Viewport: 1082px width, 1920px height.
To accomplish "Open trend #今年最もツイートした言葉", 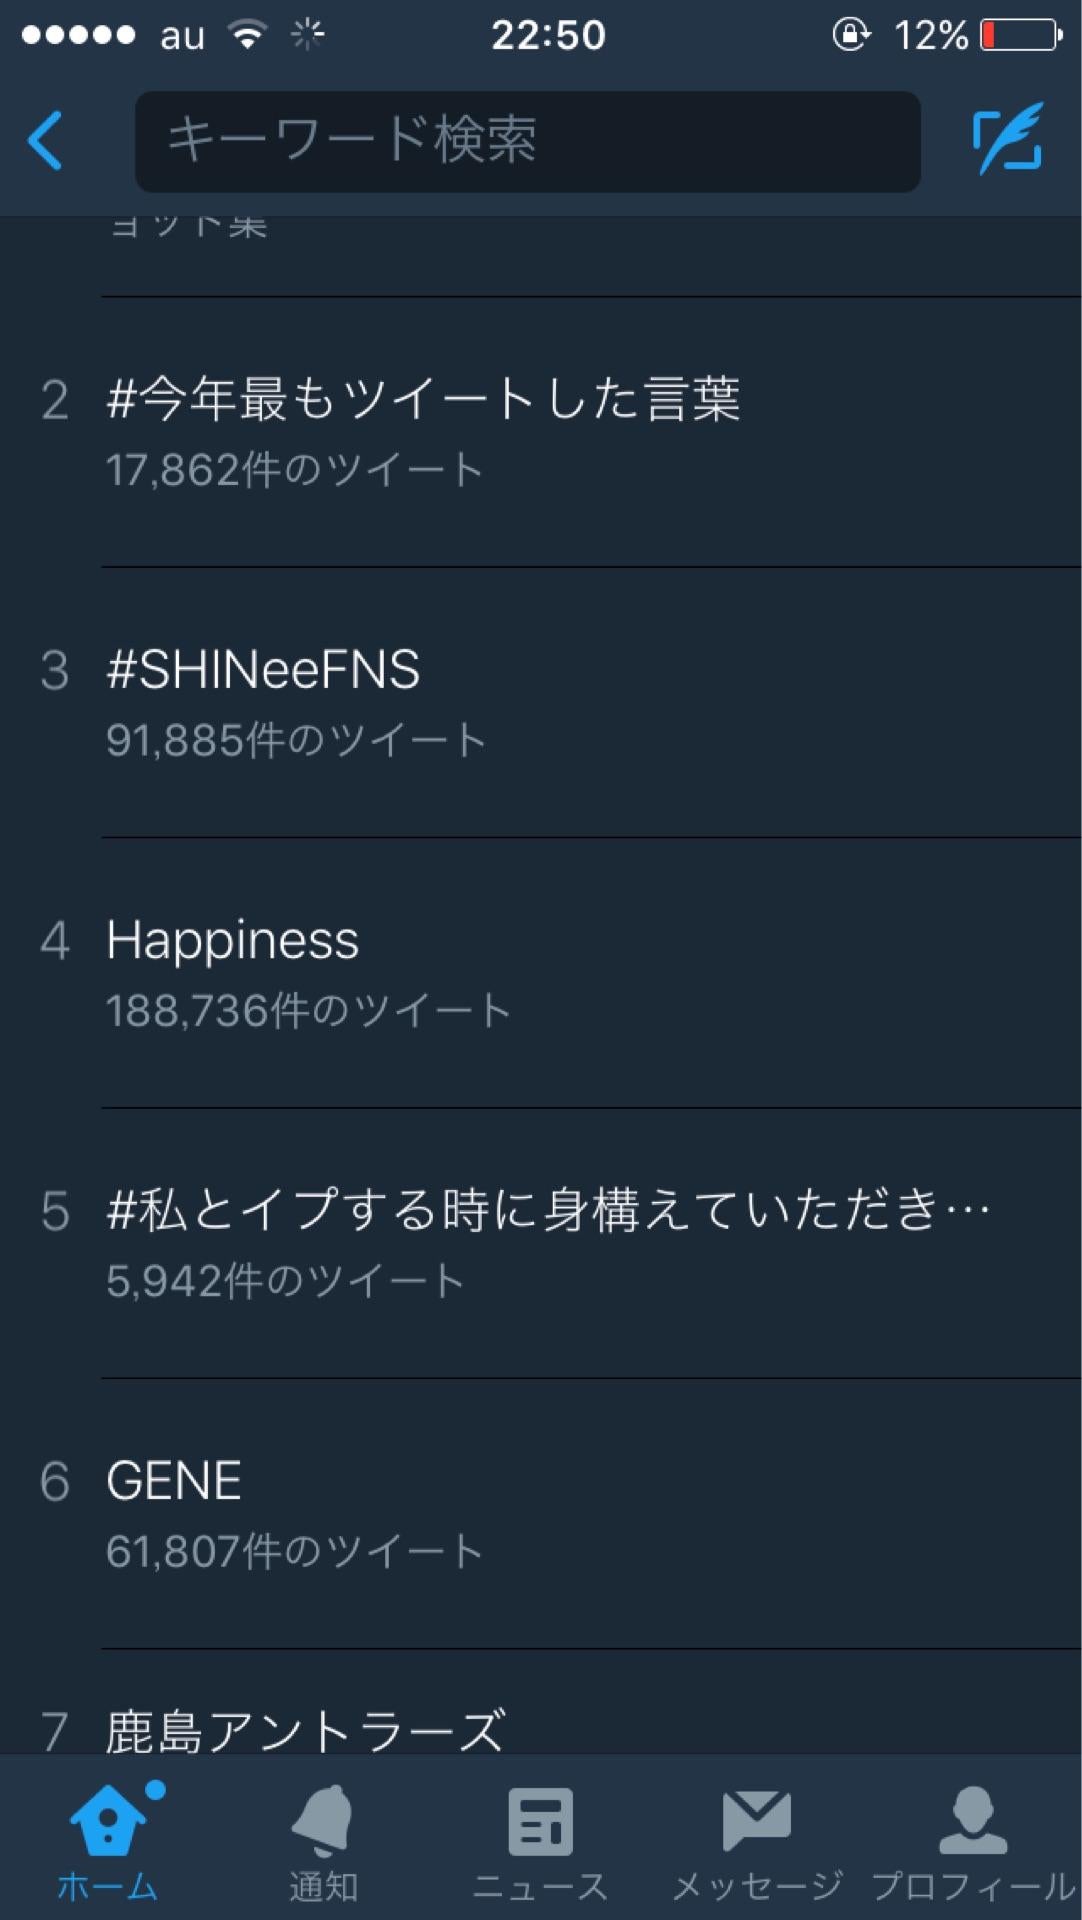I will pos(423,400).
